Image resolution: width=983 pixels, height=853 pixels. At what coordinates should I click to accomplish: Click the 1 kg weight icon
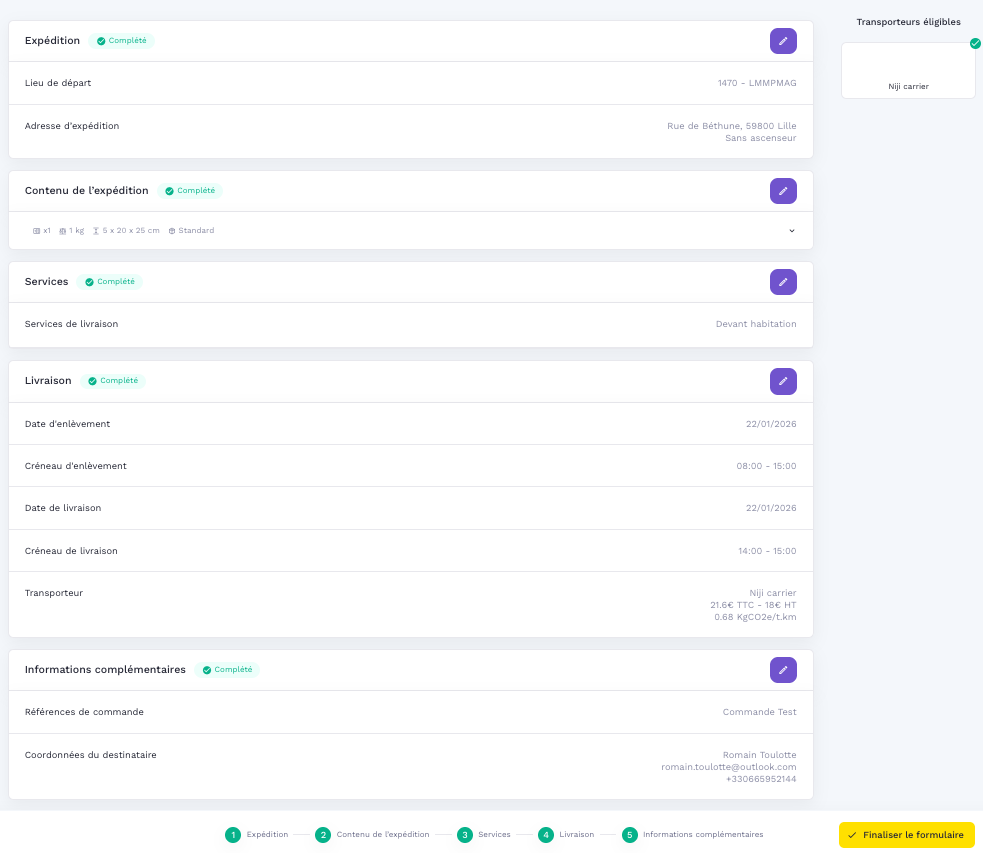point(63,231)
